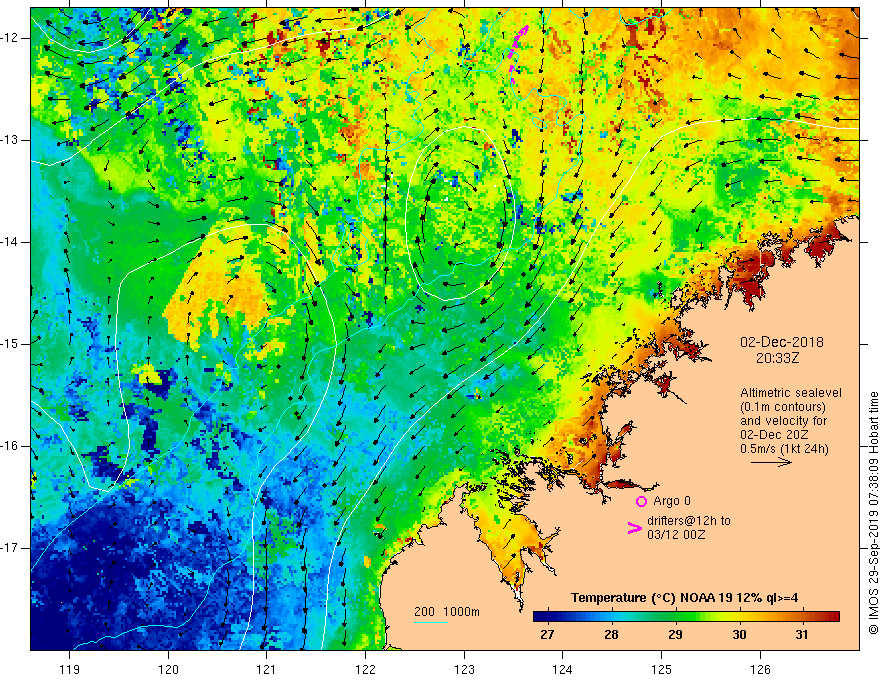Click the color bar value 28

pyautogui.click(x=611, y=635)
